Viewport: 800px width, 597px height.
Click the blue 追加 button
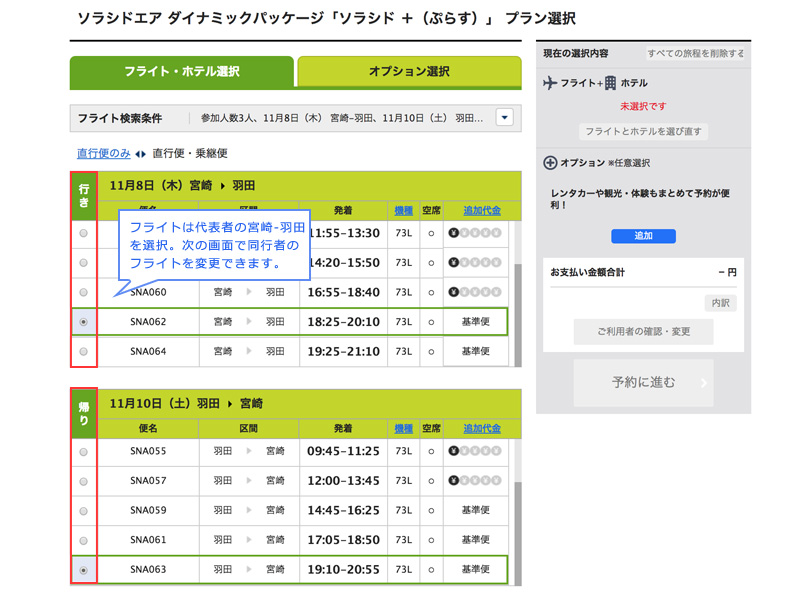coord(643,236)
